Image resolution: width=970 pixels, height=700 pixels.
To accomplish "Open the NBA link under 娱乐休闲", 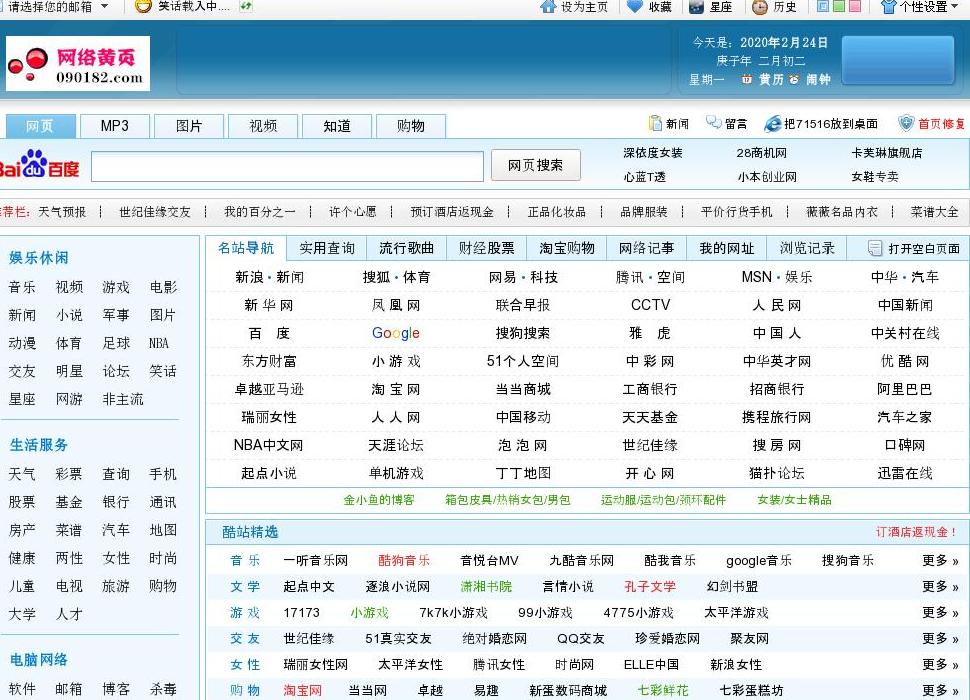I will point(159,343).
